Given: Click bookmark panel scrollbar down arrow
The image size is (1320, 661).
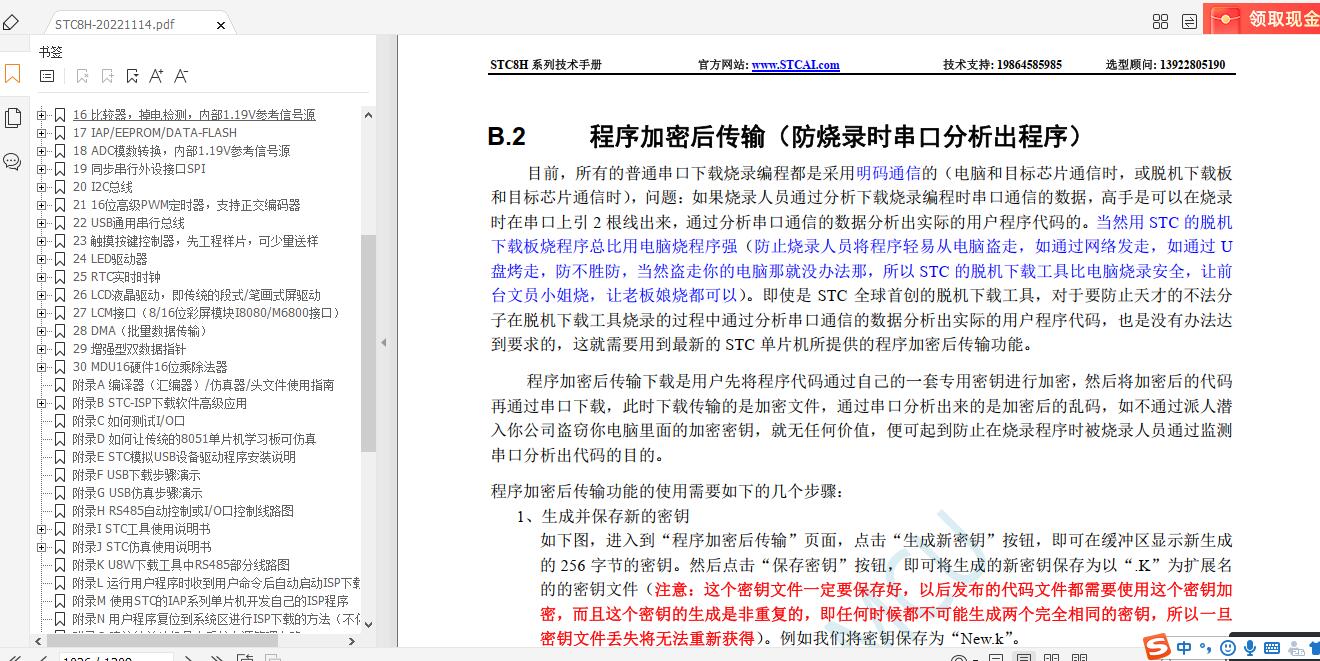Looking at the screenshot, I should pyautogui.click(x=368, y=626).
